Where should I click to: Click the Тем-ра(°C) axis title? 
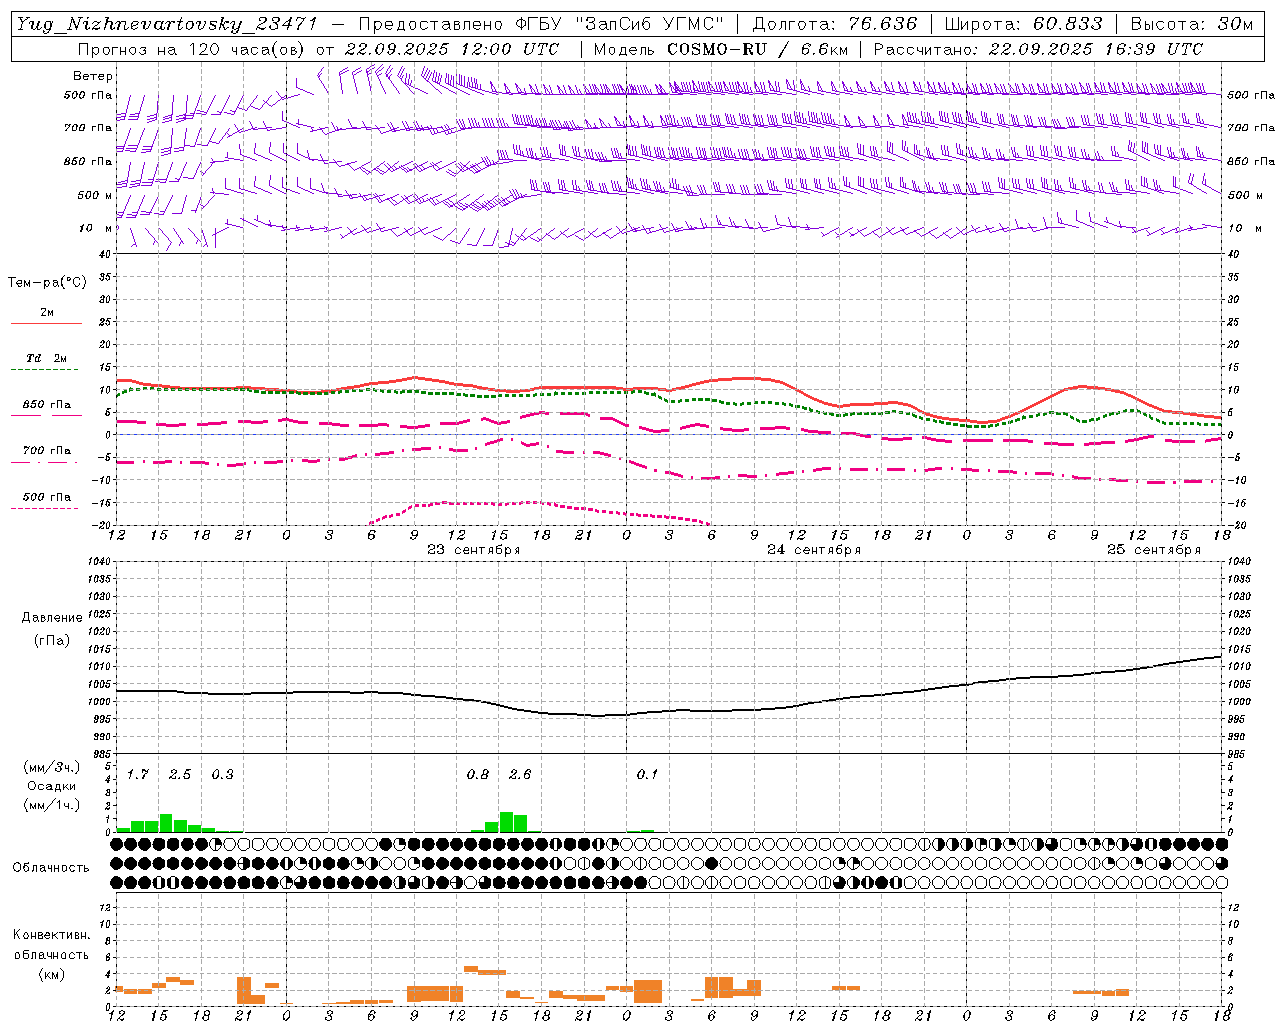point(47,283)
